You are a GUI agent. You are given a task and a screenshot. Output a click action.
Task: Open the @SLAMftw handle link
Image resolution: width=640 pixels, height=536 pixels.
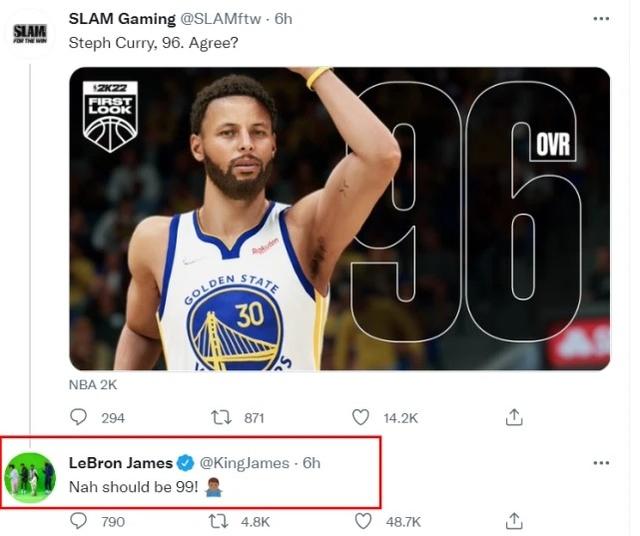[224, 19]
